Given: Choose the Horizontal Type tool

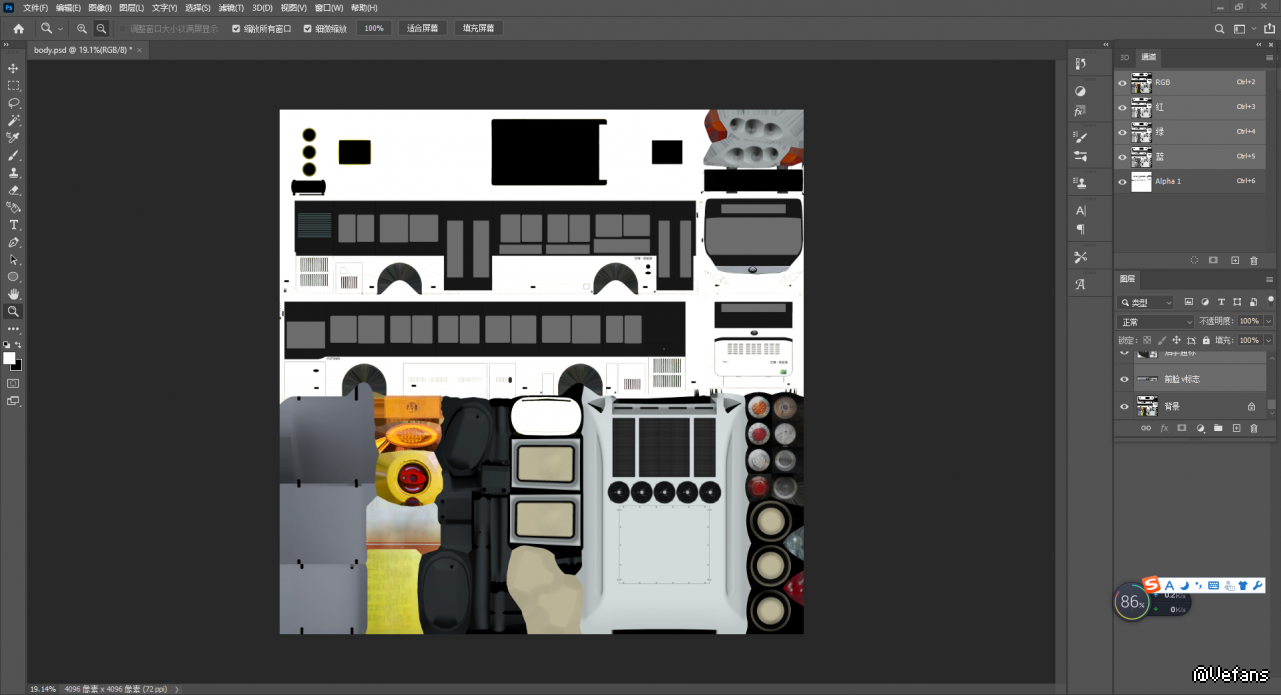Looking at the screenshot, I should 13,225.
